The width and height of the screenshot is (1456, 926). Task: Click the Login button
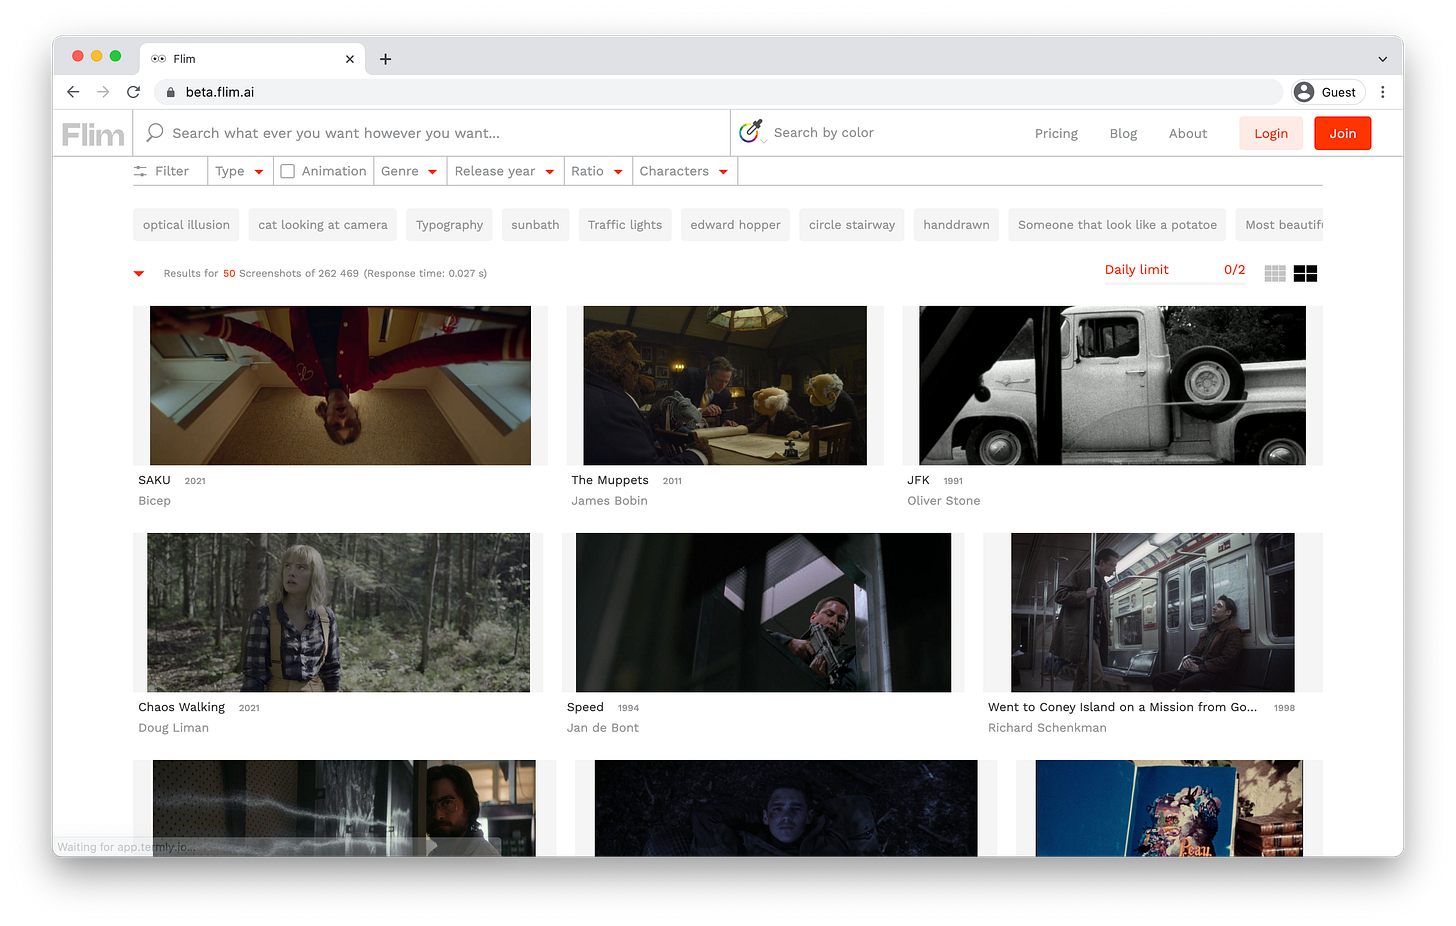coord(1271,133)
